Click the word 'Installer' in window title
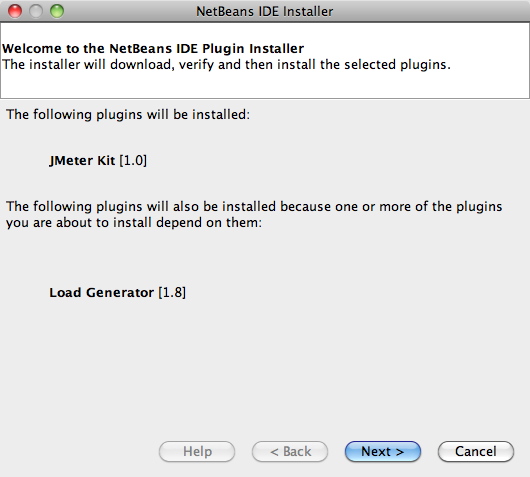 point(308,11)
